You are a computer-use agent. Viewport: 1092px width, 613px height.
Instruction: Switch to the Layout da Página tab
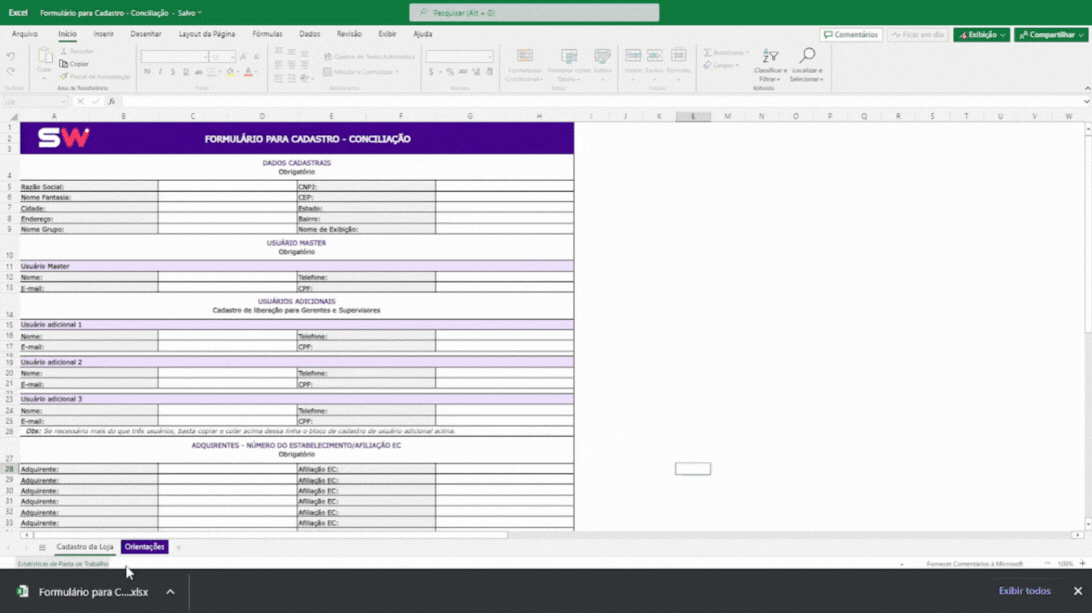click(207, 33)
